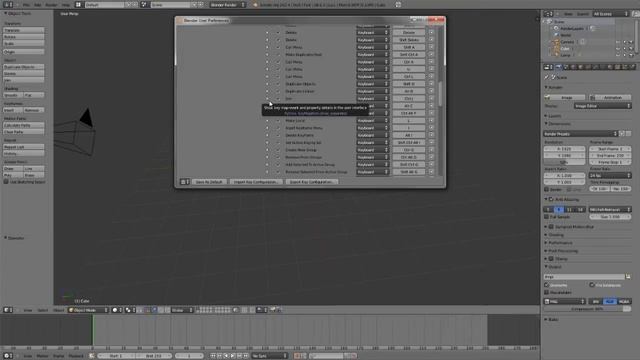Click the Compression slider
The image size is (640, 360).
point(587,309)
